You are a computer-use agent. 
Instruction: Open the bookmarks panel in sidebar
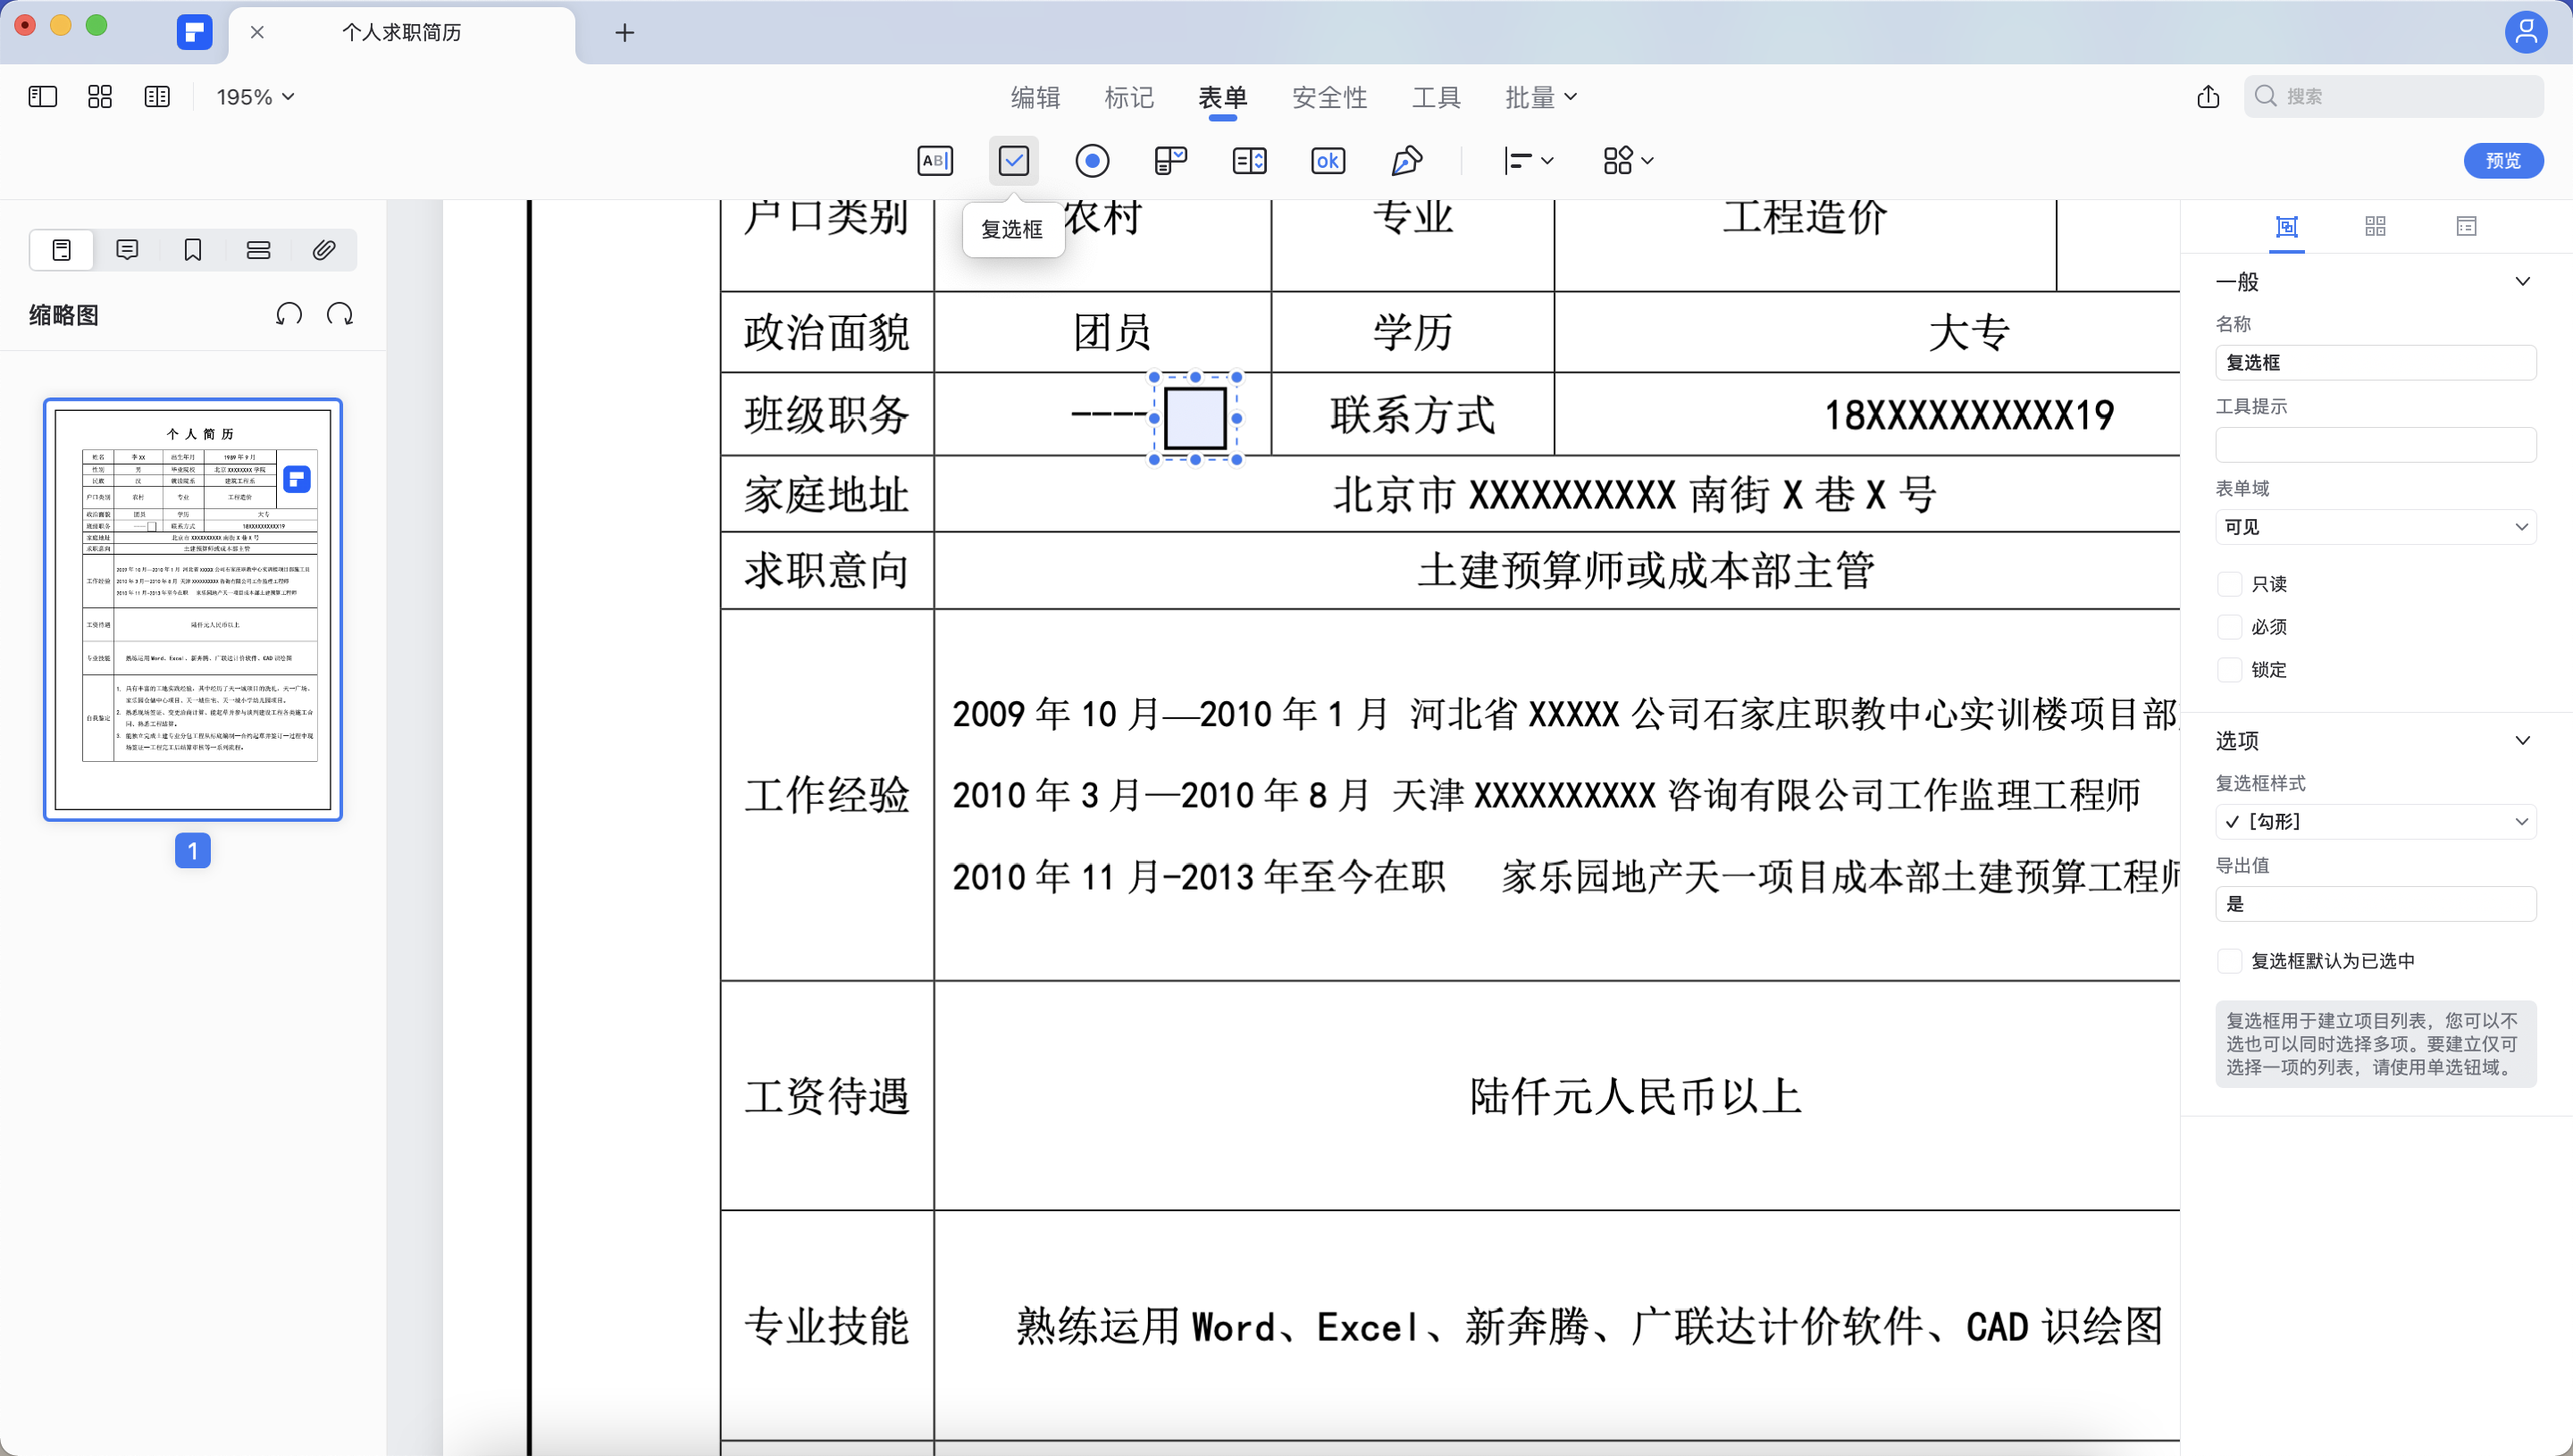click(x=192, y=250)
